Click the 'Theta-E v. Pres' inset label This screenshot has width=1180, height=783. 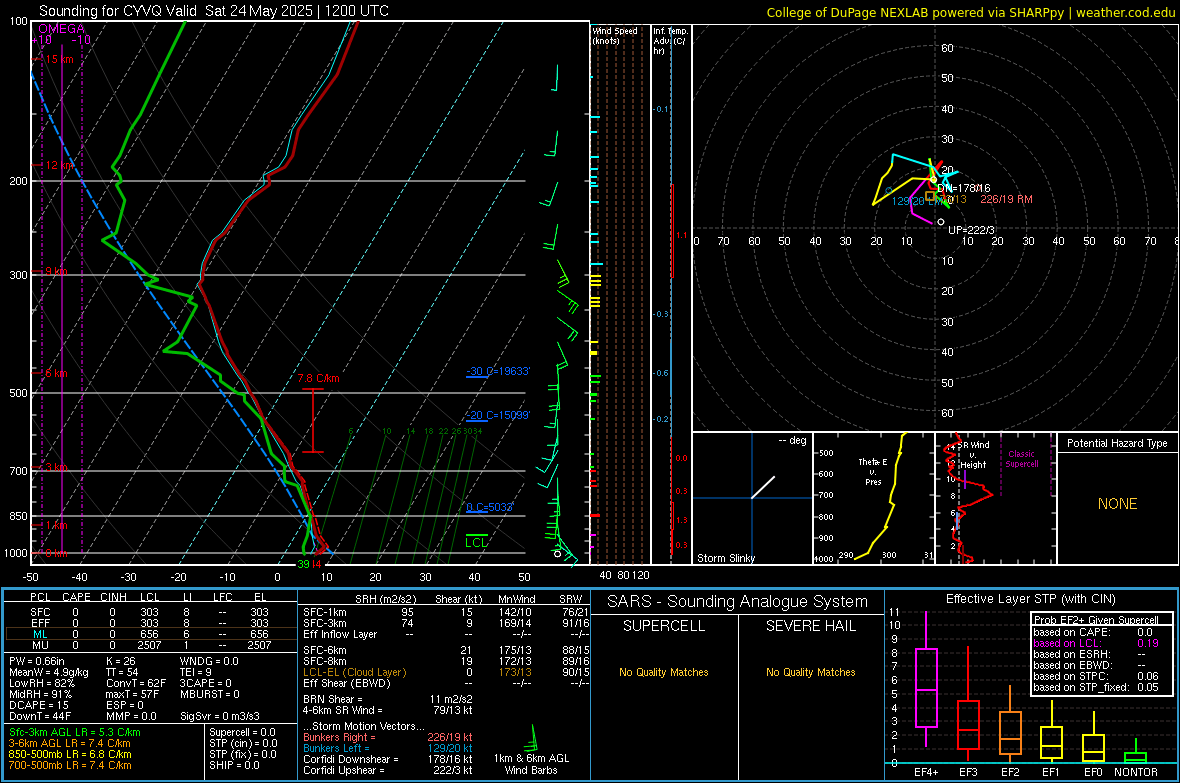click(873, 472)
